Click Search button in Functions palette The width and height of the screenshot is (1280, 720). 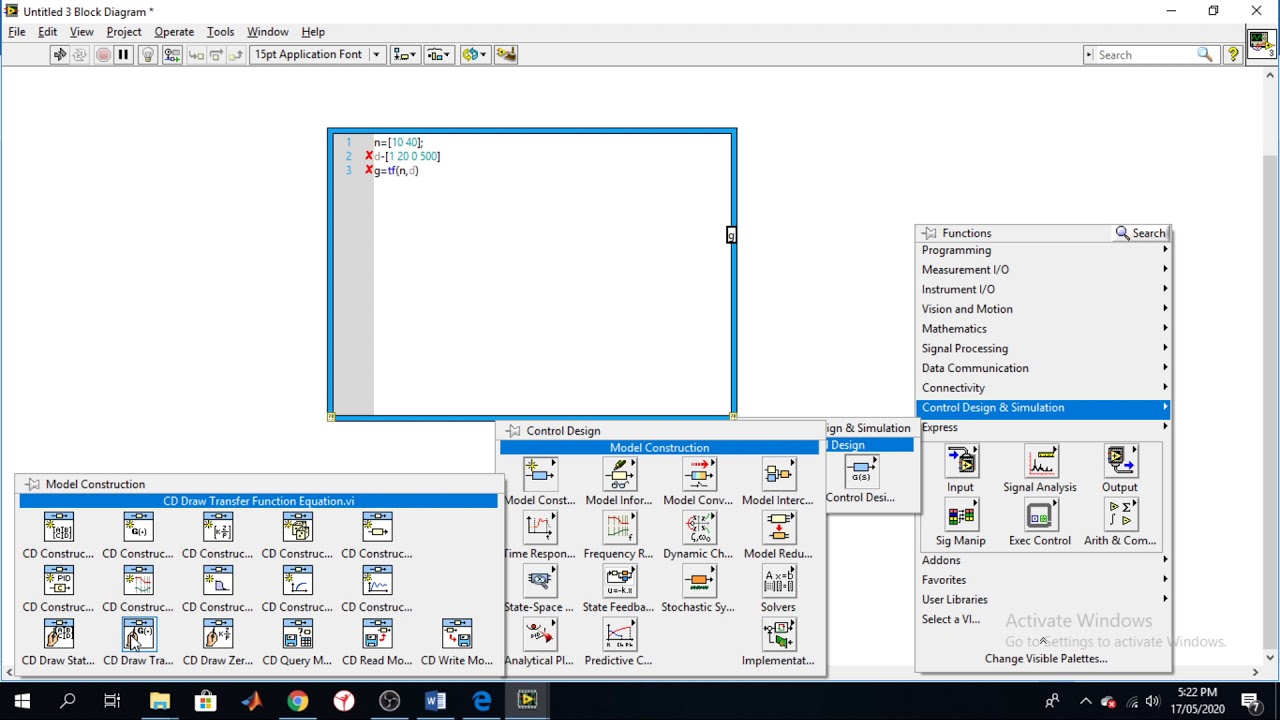(x=1141, y=233)
